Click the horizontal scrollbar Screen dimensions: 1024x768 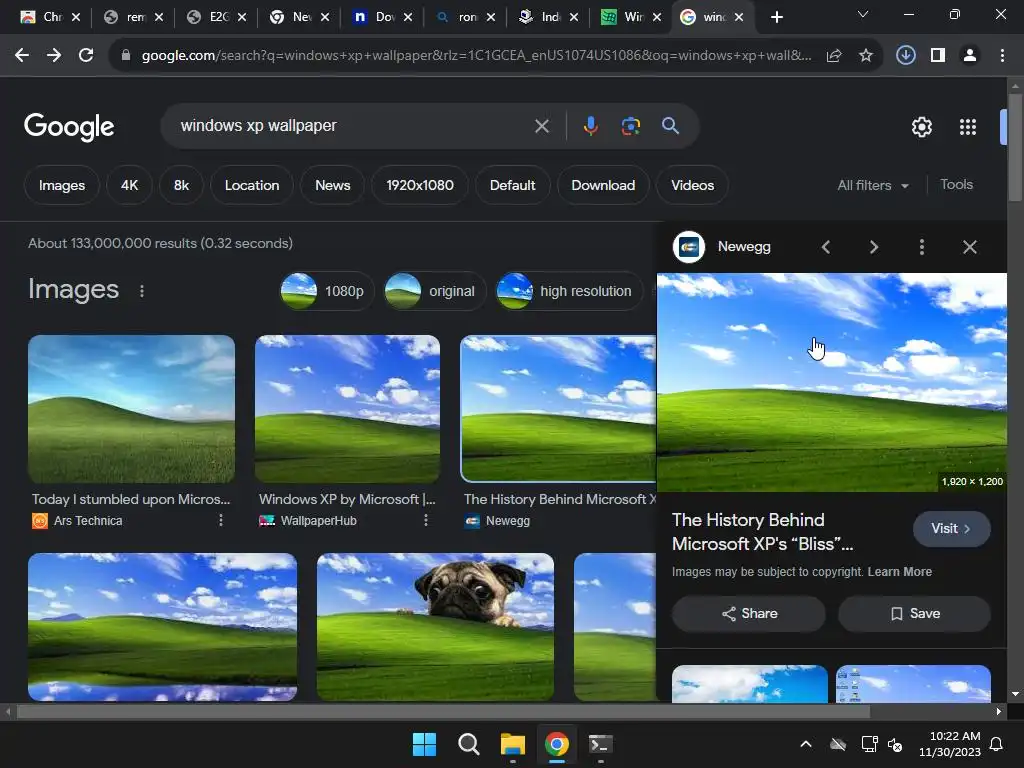tap(443, 712)
